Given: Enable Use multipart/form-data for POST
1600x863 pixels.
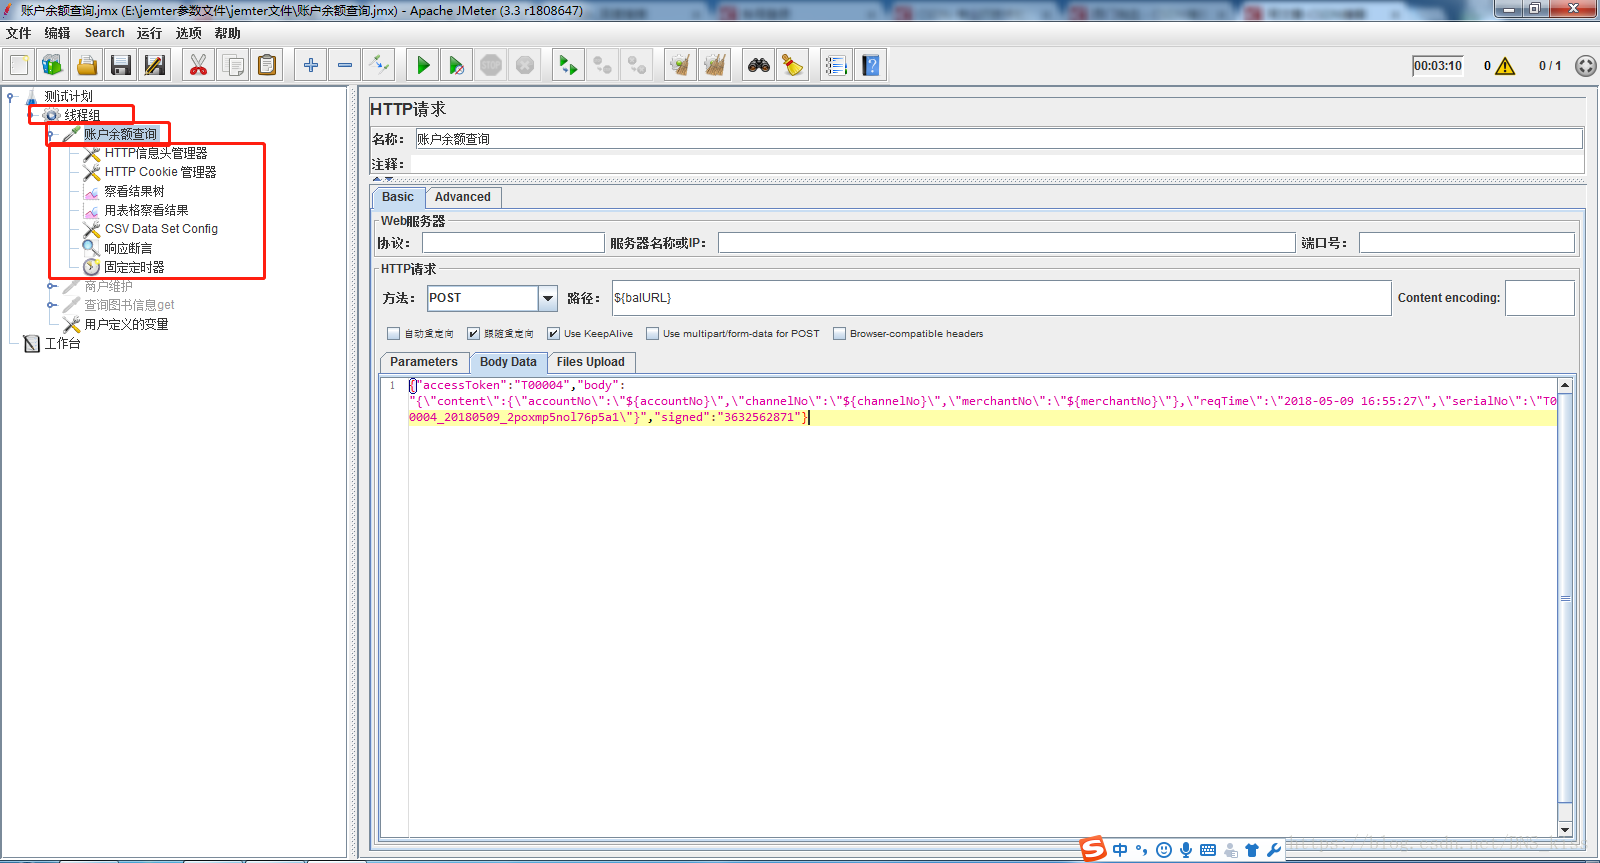Looking at the screenshot, I should click(x=652, y=334).
